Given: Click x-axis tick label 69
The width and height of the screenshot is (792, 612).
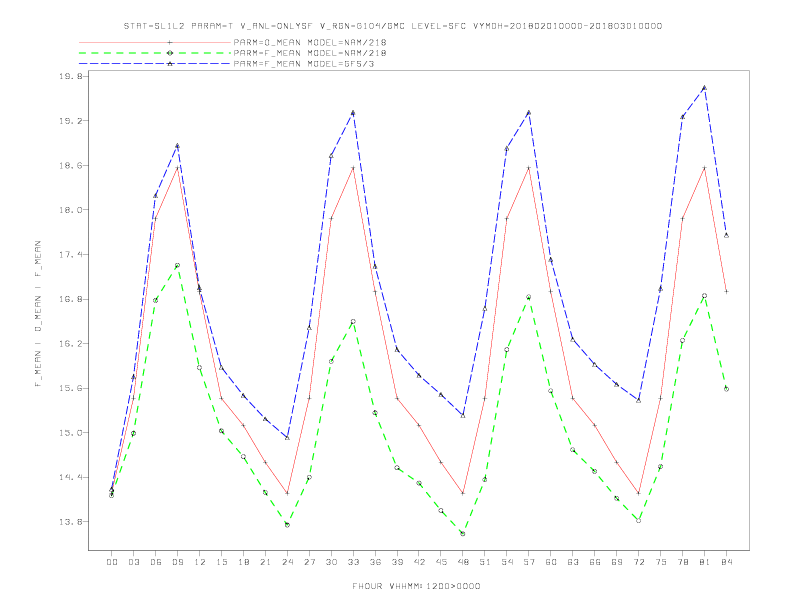Looking at the screenshot, I should pos(617,562).
